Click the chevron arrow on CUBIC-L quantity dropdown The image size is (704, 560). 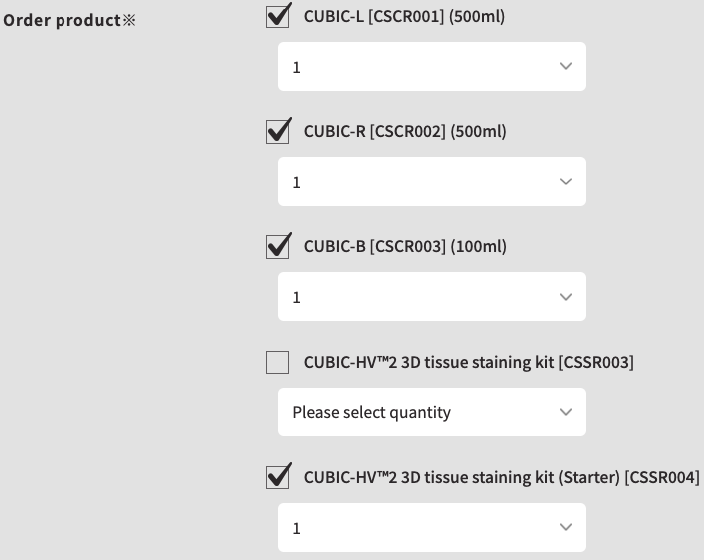tap(566, 67)
